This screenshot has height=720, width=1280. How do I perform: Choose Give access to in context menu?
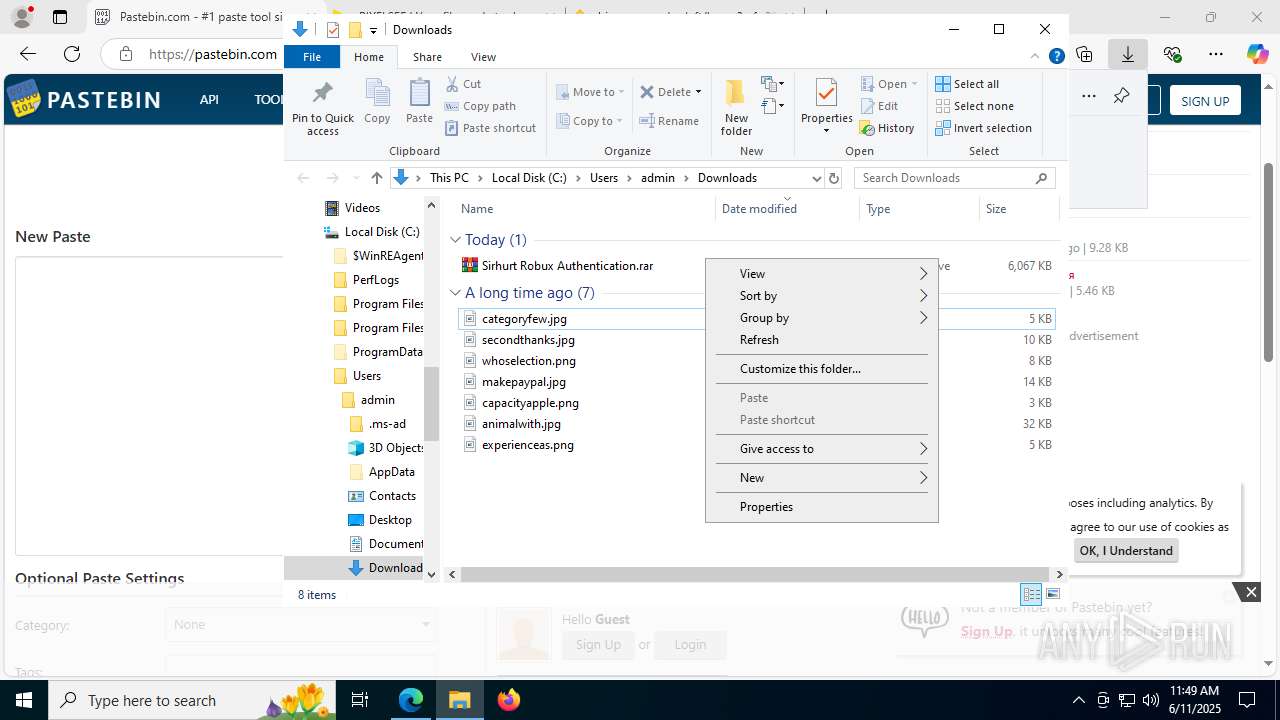click(822, 449)
